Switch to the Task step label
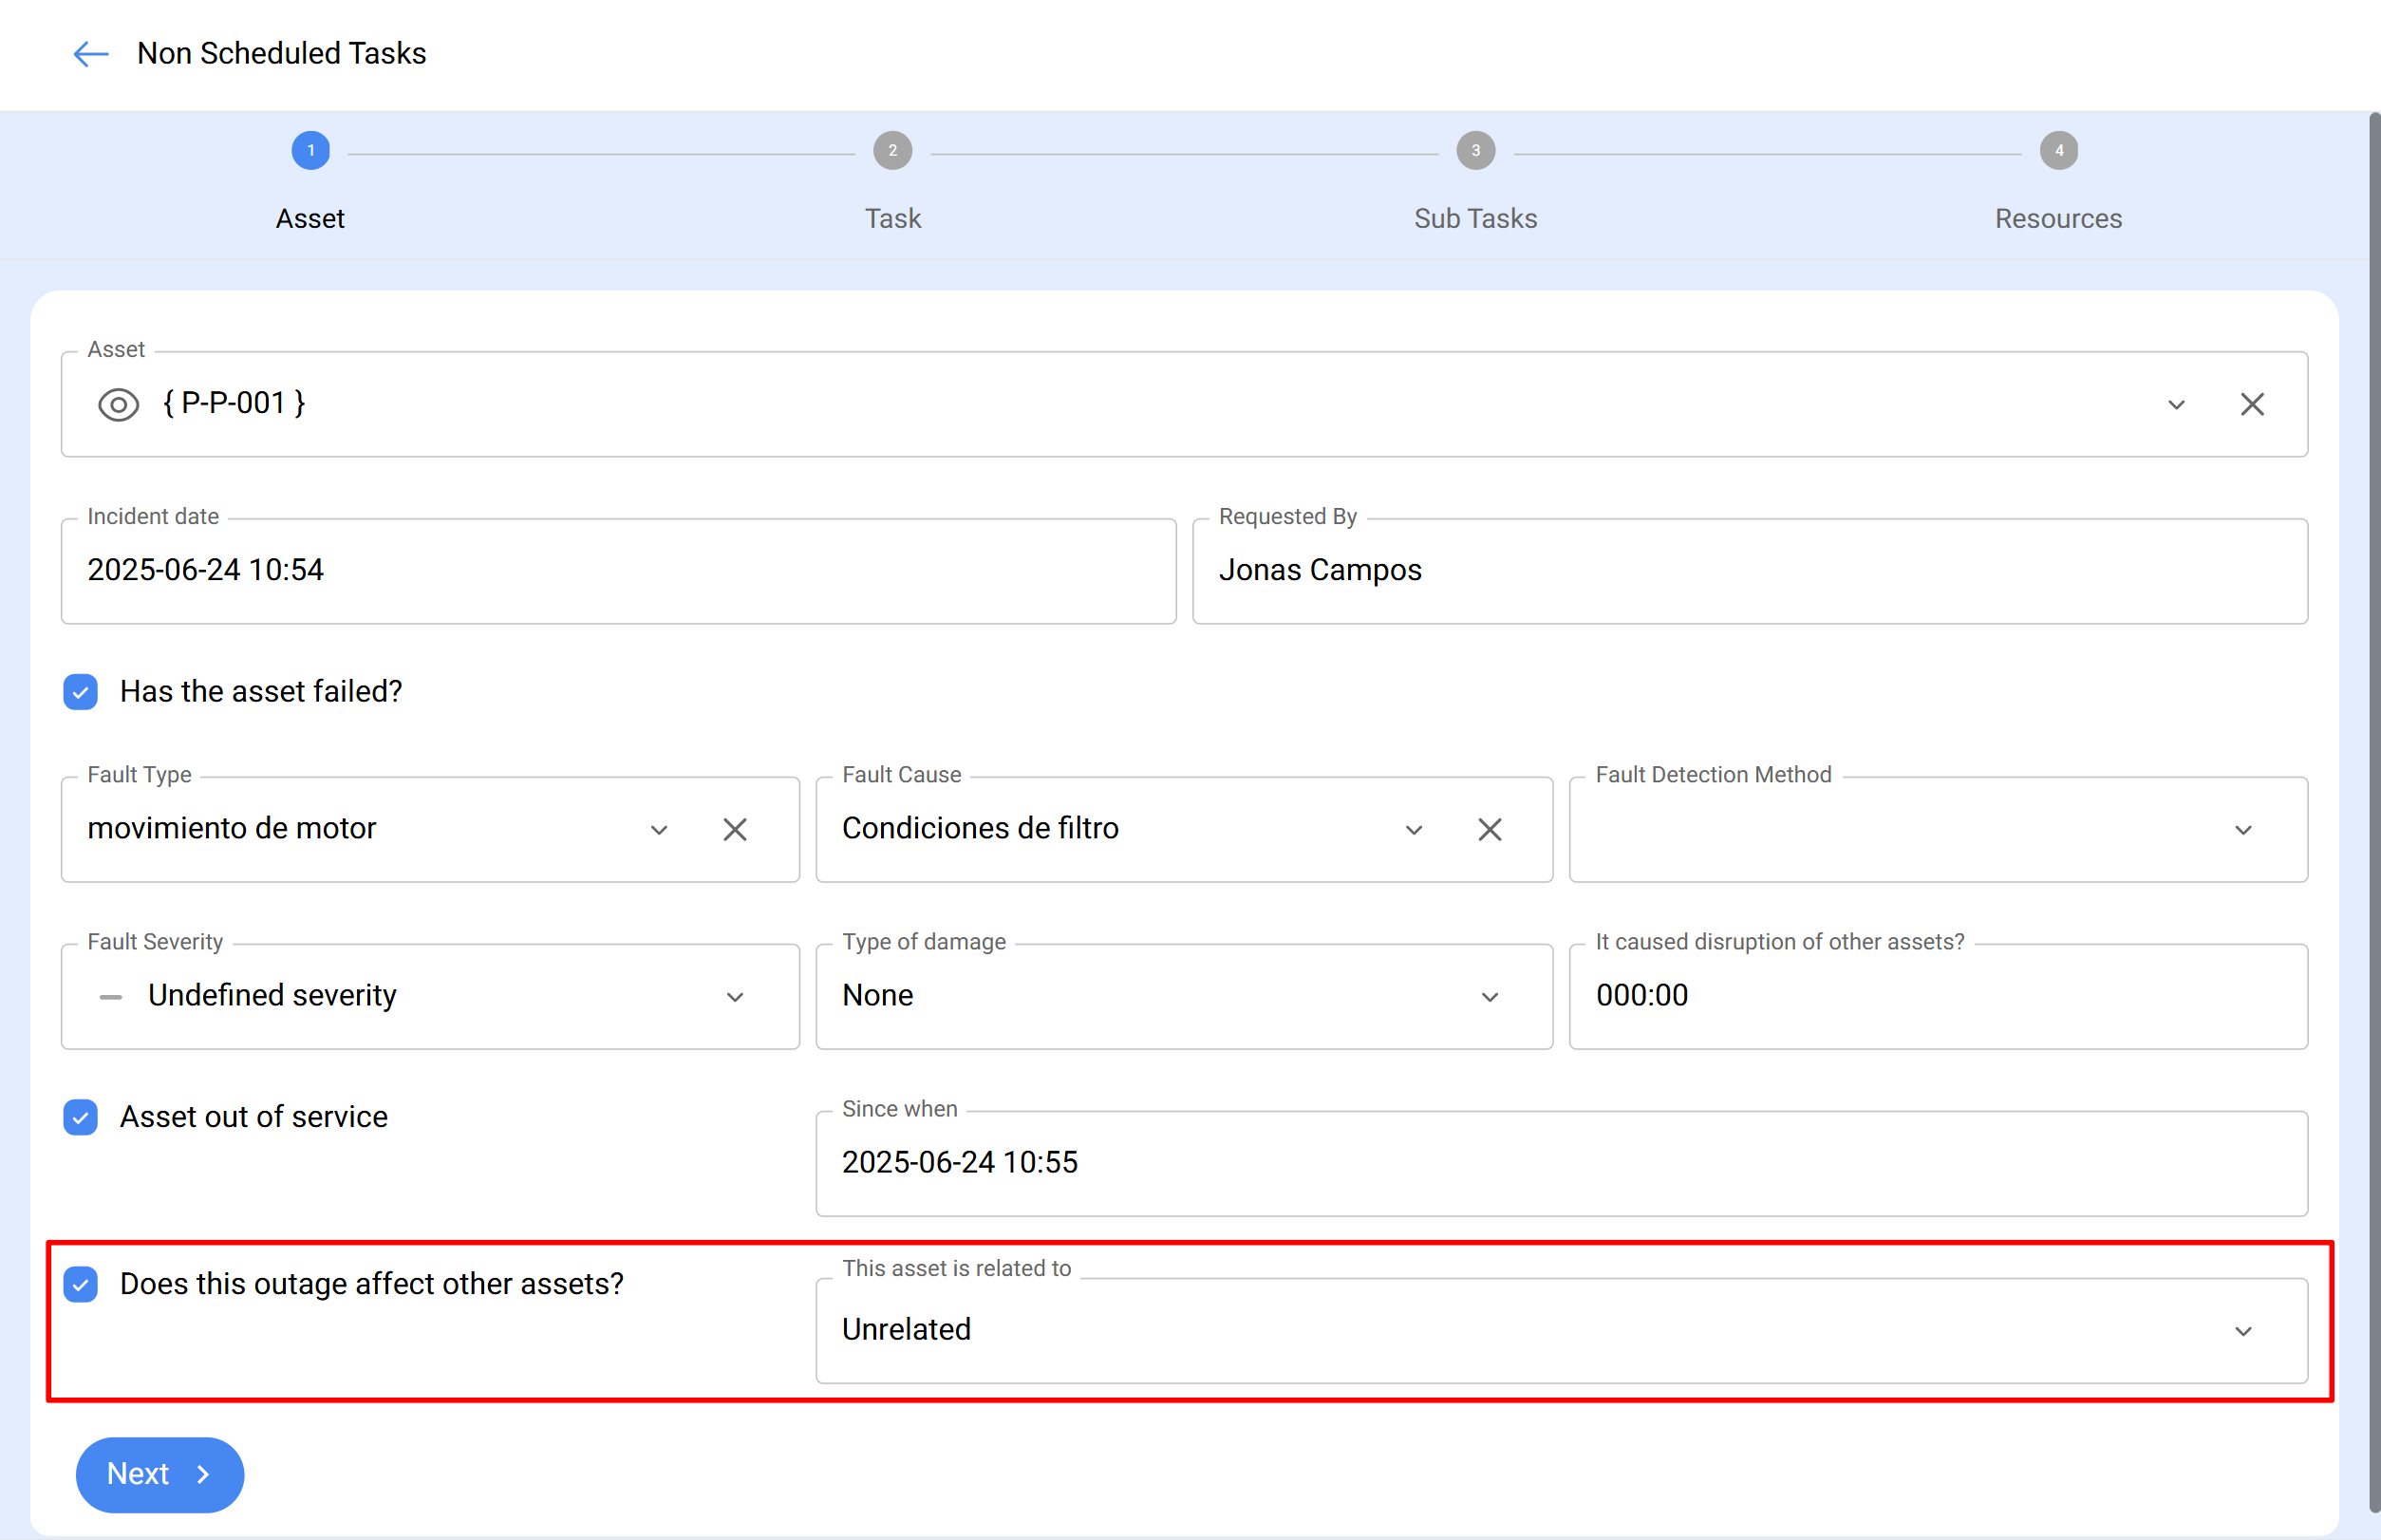 (892, 218)
